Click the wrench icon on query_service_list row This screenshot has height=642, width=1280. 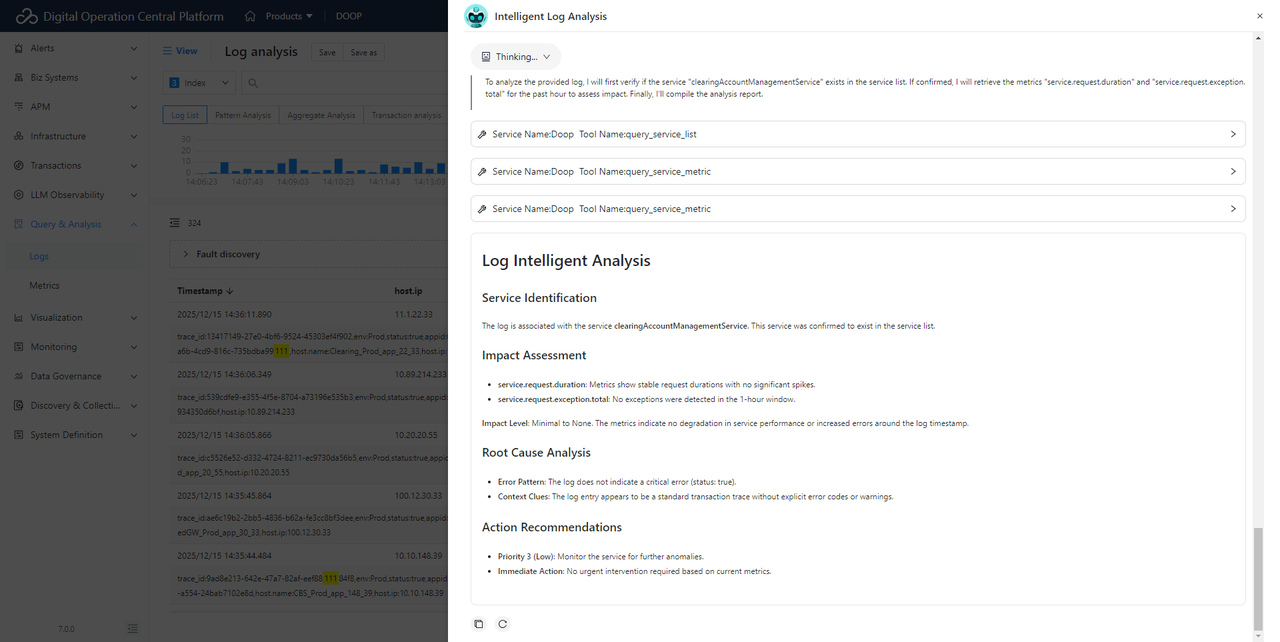(x=482, y=134)
